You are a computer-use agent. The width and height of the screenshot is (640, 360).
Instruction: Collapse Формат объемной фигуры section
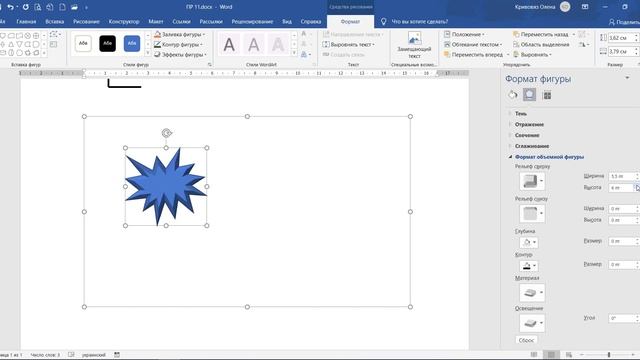click(549, 157)
